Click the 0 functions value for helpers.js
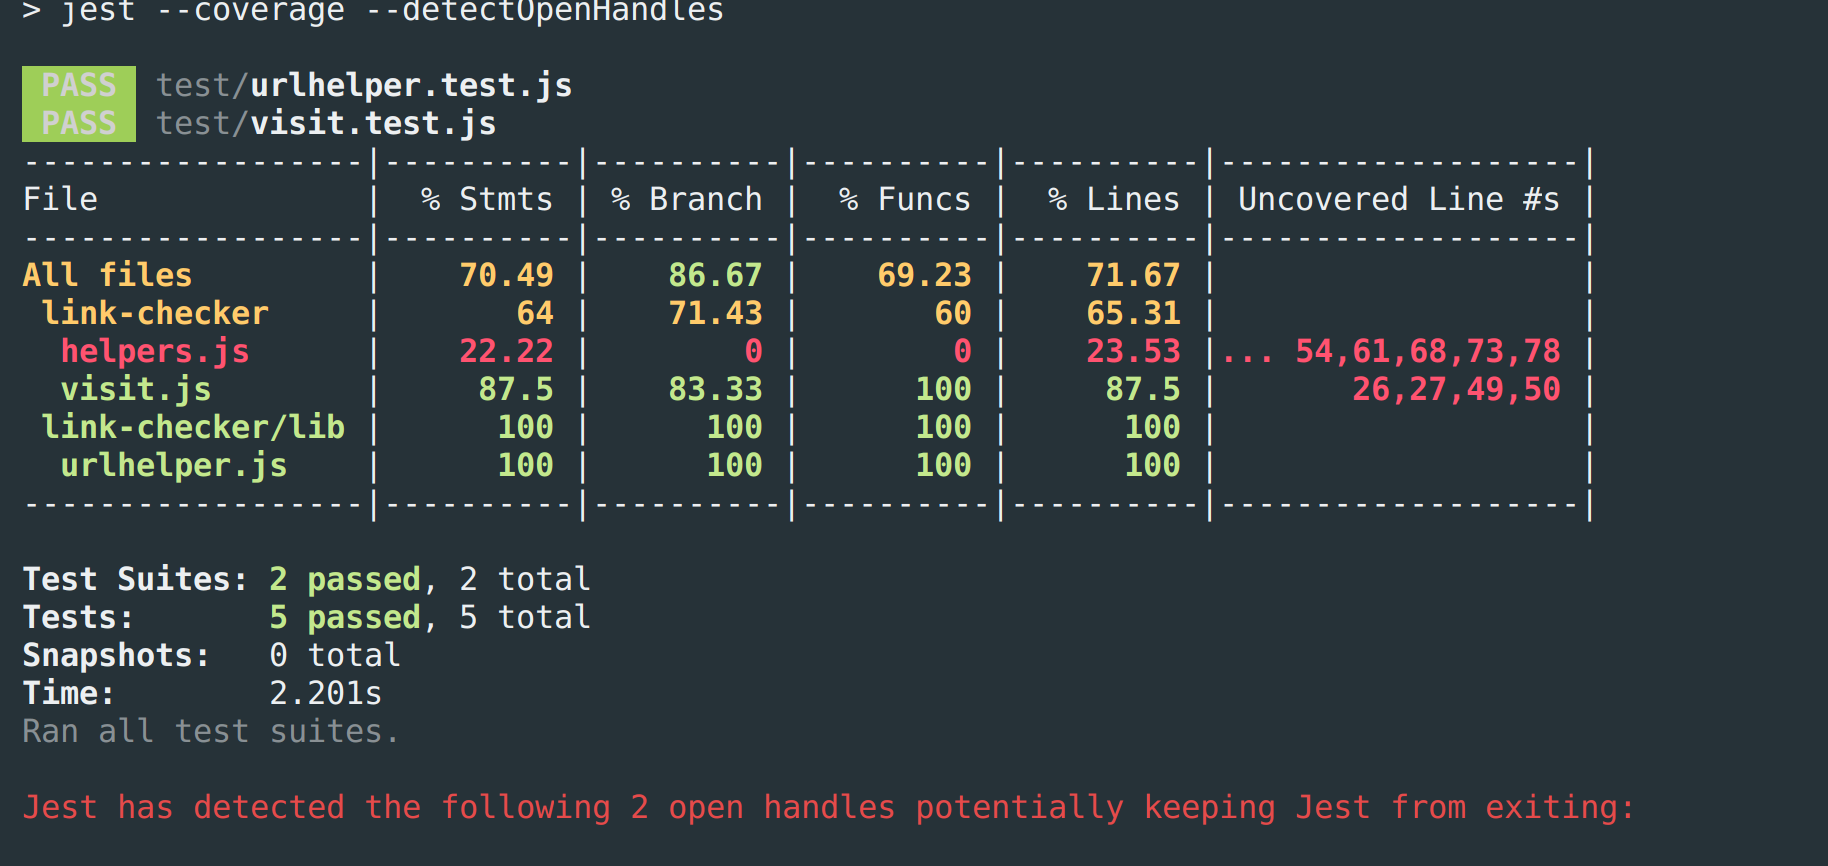The image size is (1828, 866). tap(962, 351)
